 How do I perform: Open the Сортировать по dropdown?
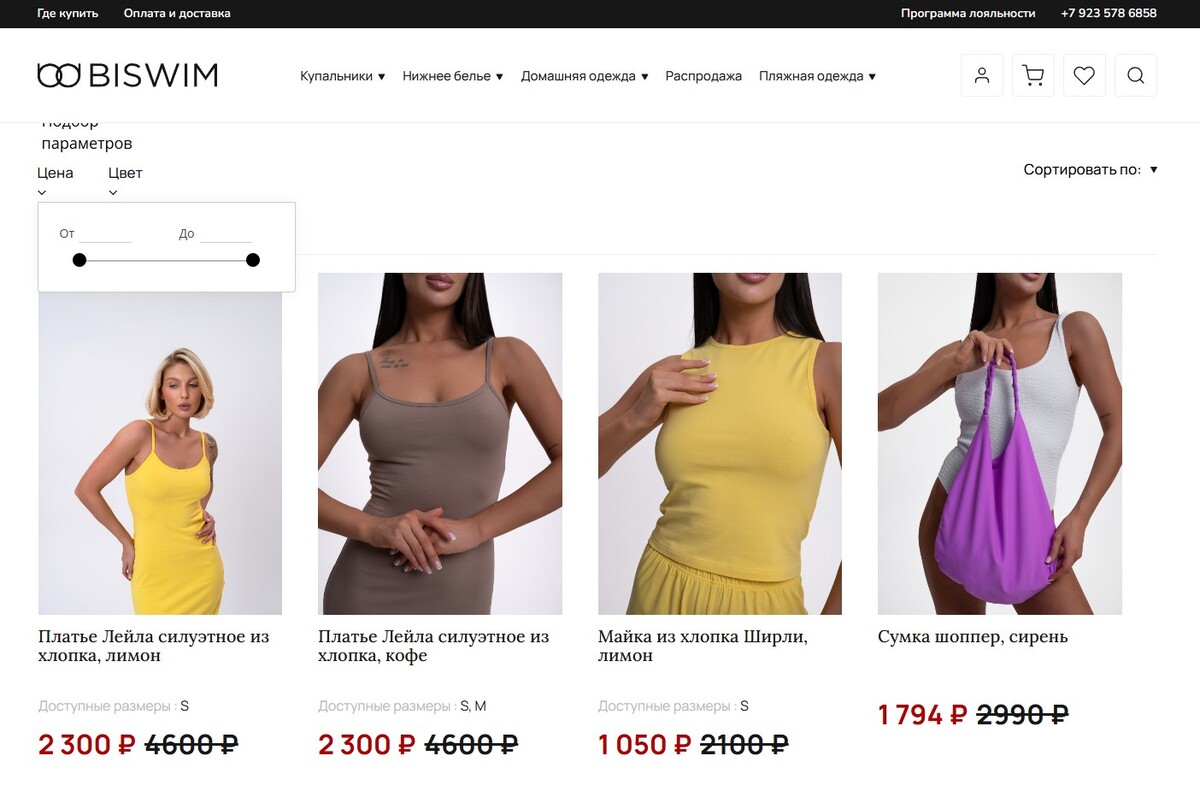[1090, 170]
